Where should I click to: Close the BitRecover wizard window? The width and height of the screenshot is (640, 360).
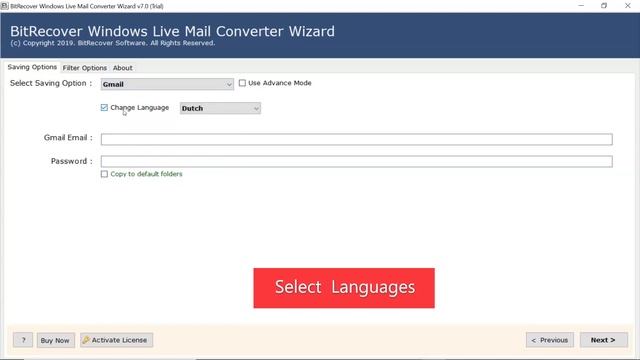627,6
